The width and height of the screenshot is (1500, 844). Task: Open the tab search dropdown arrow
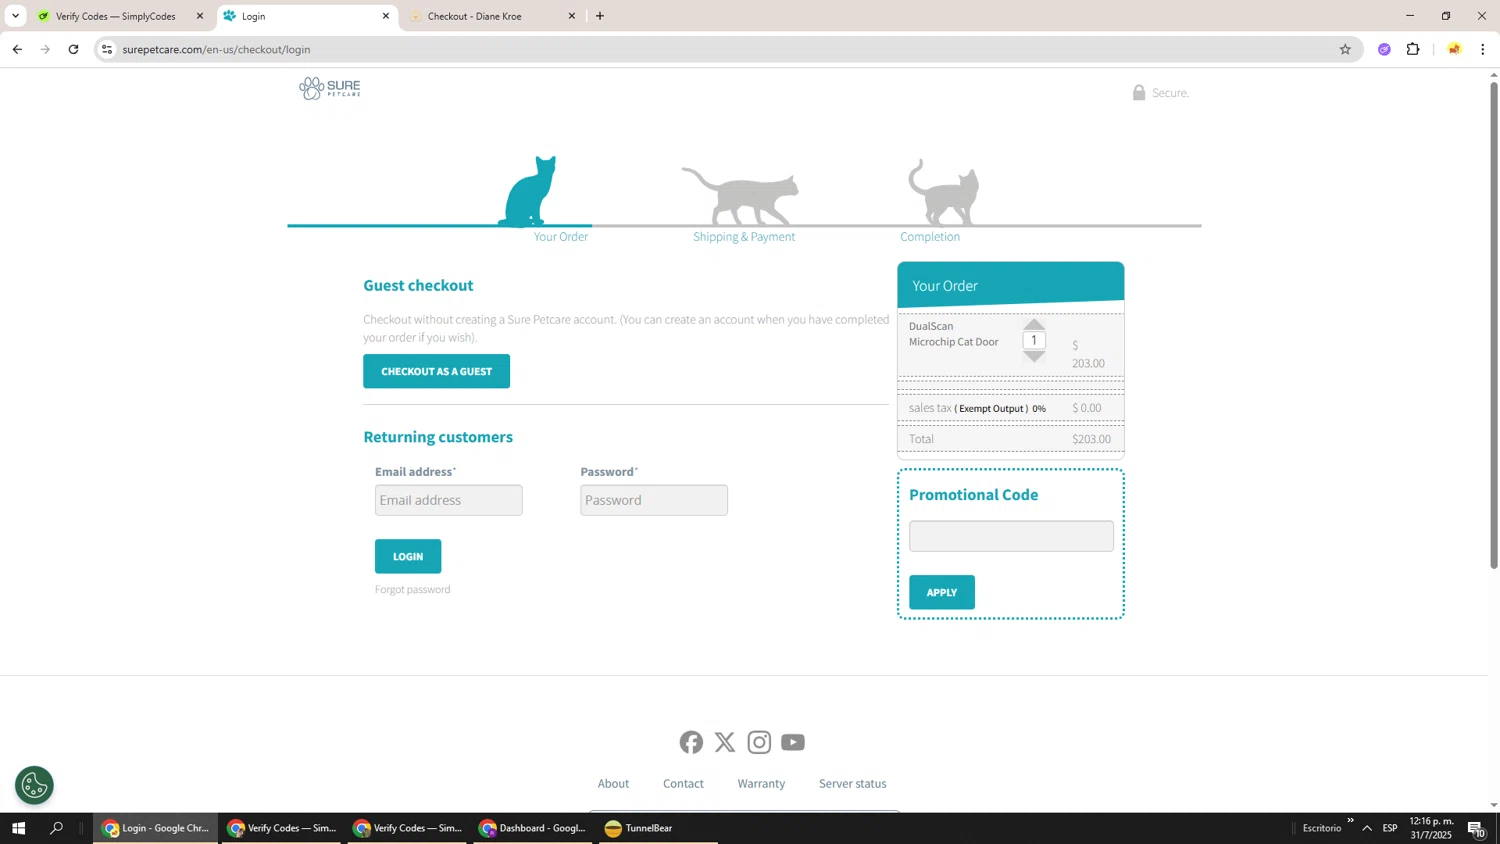(x=15, y=16)
